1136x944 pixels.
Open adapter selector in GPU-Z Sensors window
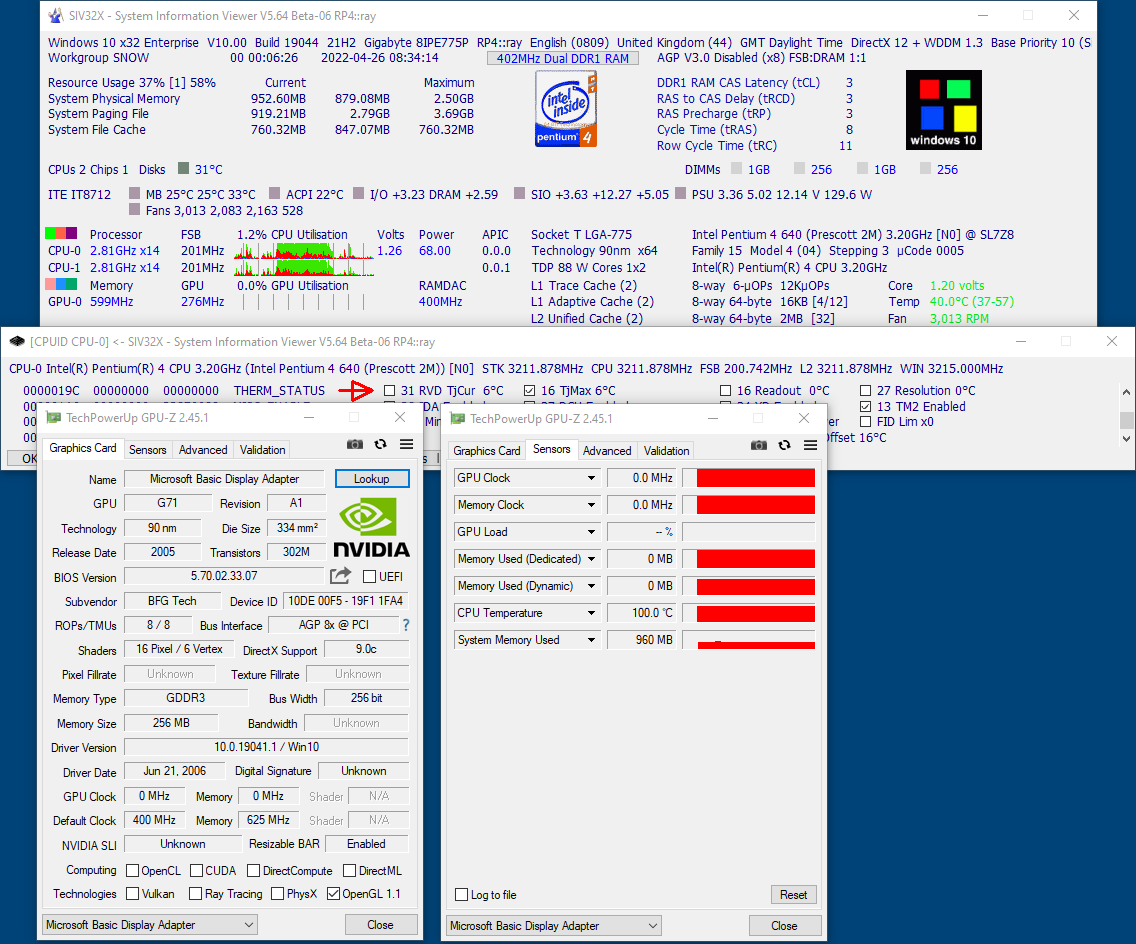(x=554, y=925)
